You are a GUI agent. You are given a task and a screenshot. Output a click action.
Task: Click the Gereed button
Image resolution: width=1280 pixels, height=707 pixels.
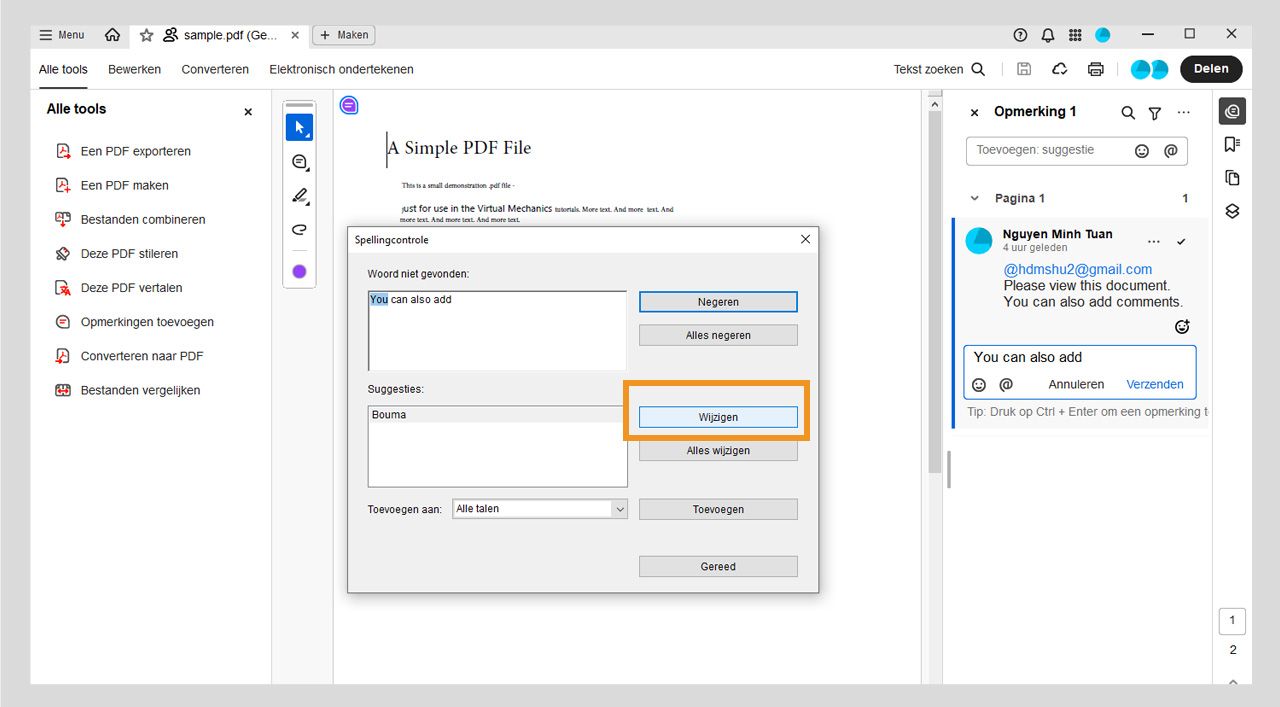coord(718,566)
